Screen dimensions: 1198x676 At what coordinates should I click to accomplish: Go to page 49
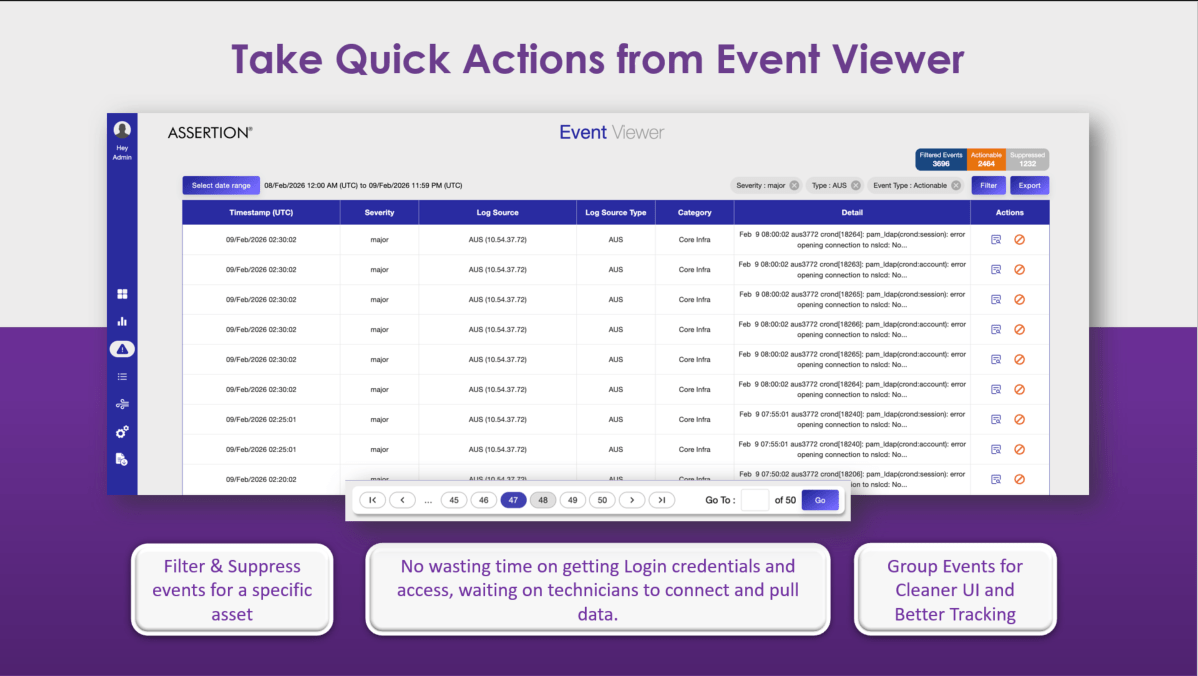click(x=573, y=500)
